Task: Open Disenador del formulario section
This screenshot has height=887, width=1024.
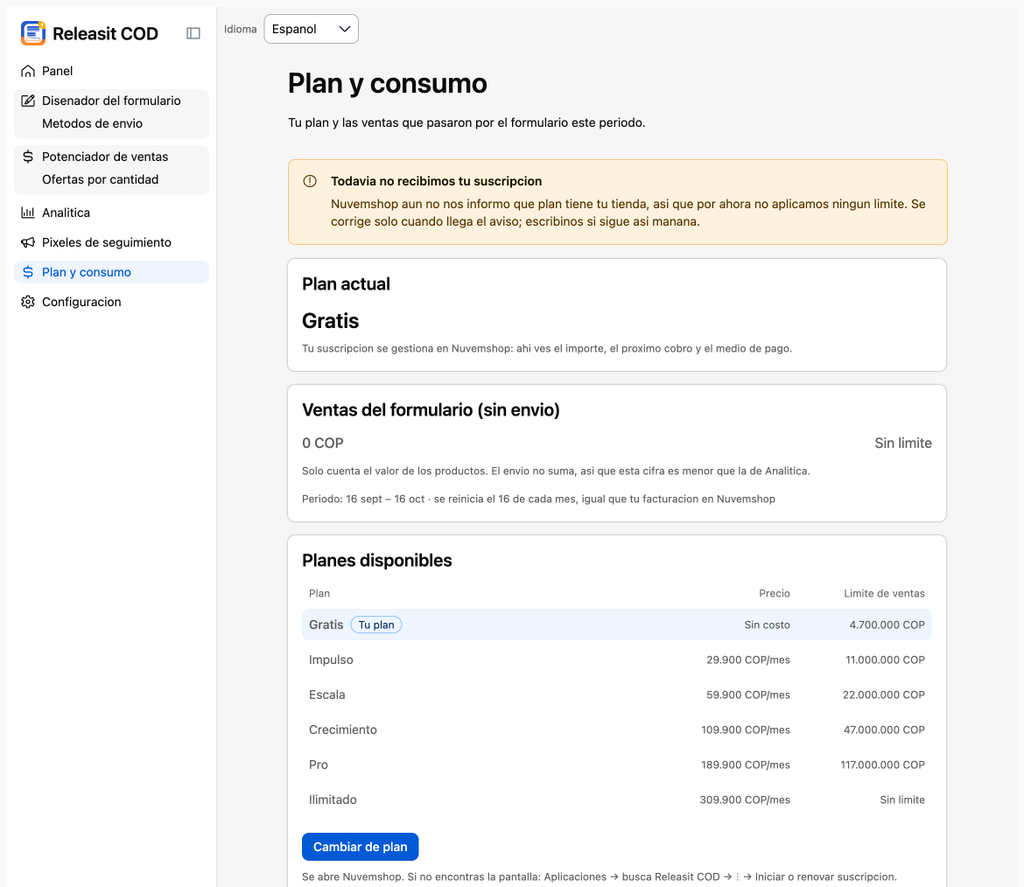Action: pyautogui.click(x=112, y=101)
